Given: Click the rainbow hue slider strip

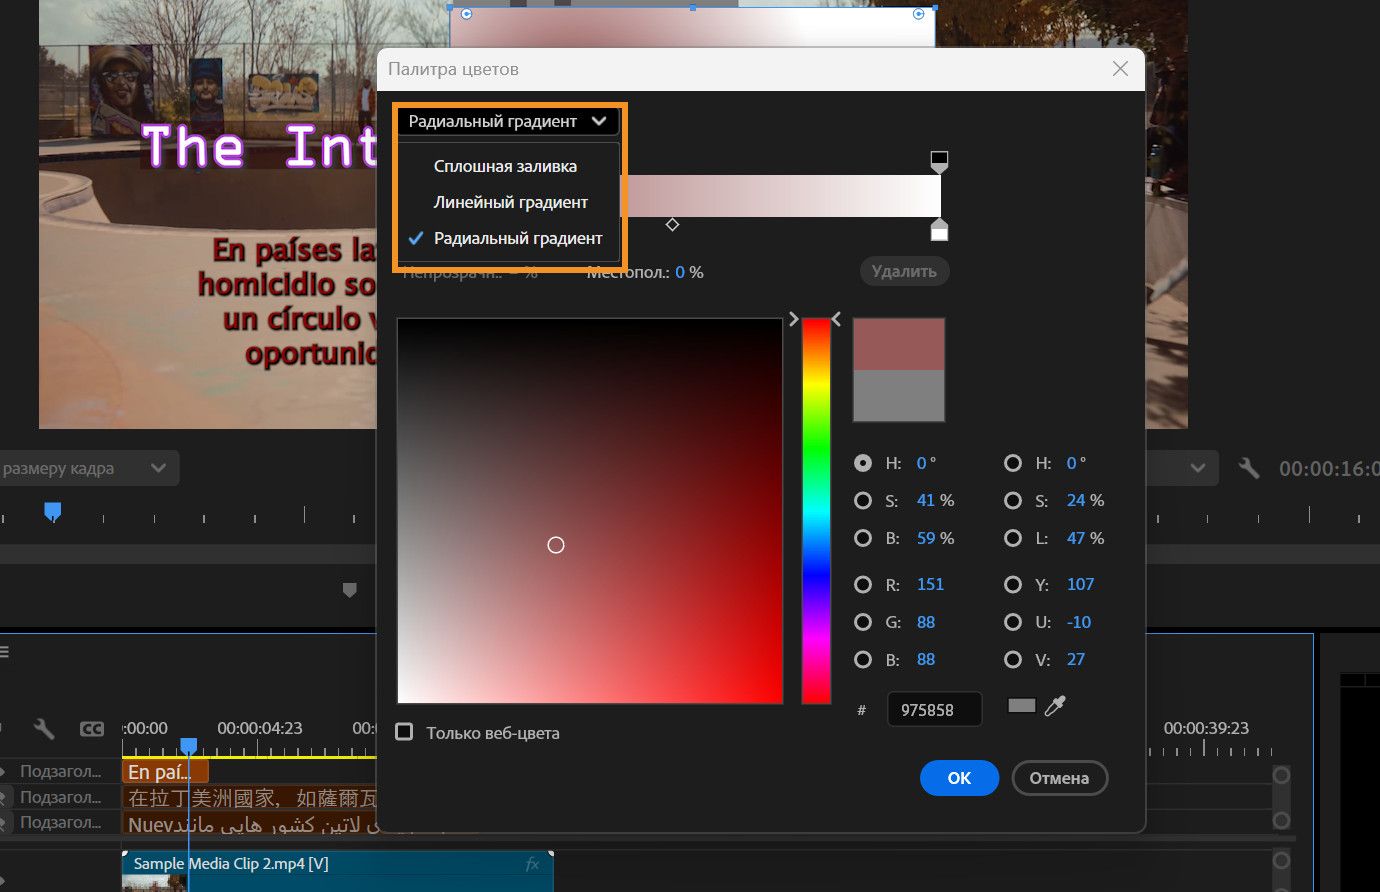Looking at the screenshot, I should point(816,511).
